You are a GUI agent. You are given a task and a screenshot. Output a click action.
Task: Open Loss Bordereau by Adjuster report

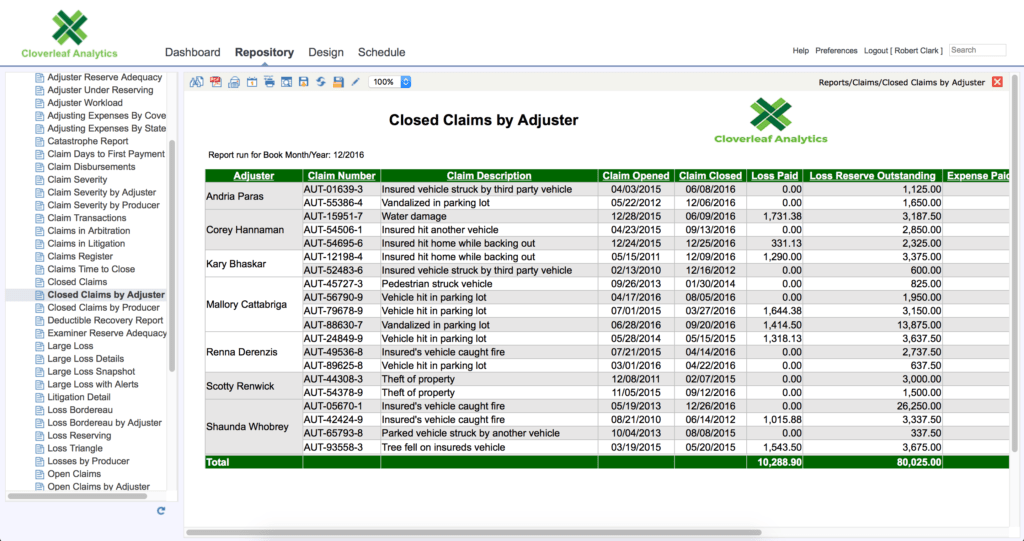pyautogui.click(x=104, y=423)
